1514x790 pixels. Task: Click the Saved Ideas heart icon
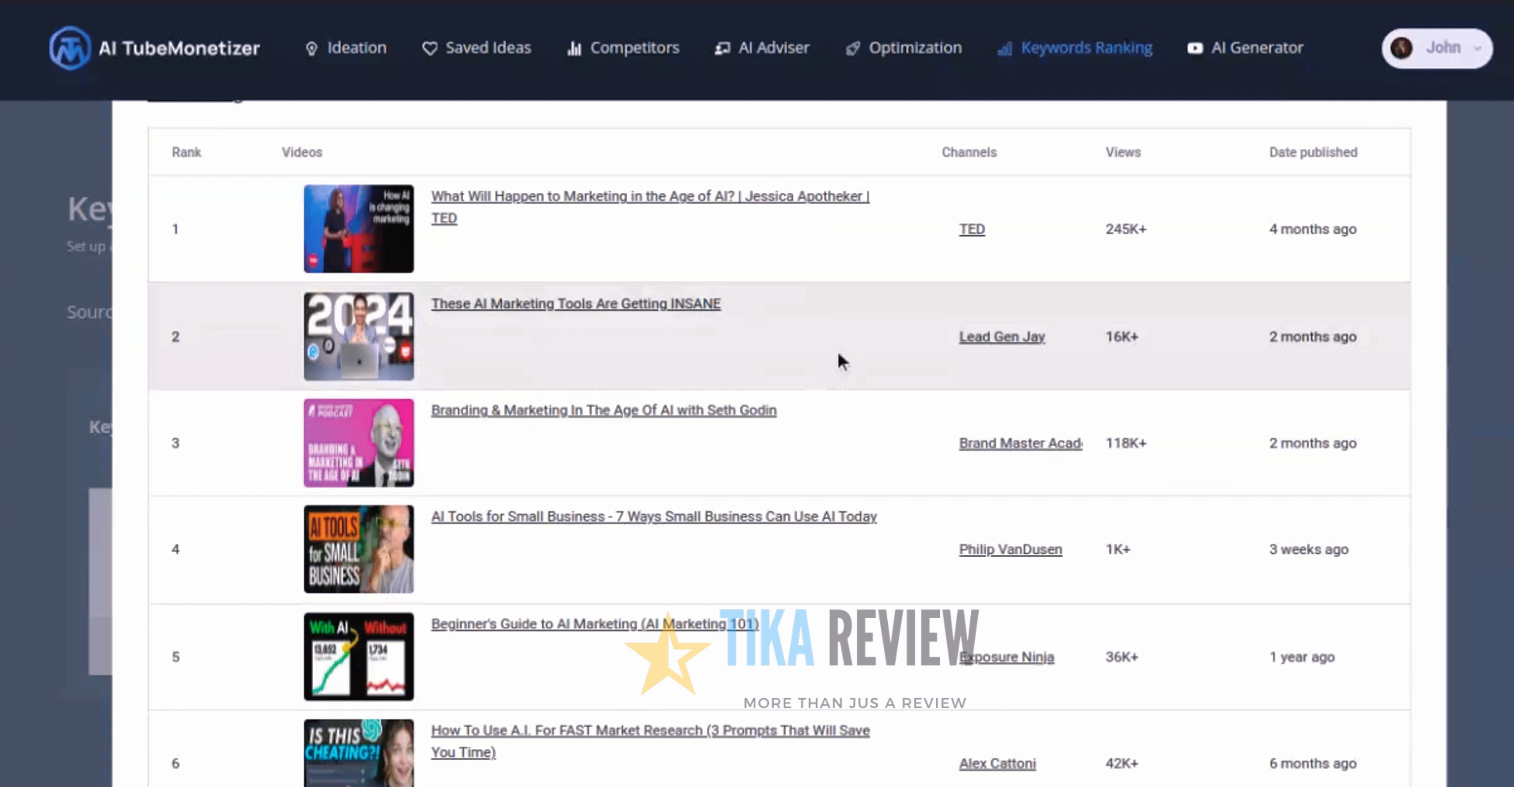429,48
